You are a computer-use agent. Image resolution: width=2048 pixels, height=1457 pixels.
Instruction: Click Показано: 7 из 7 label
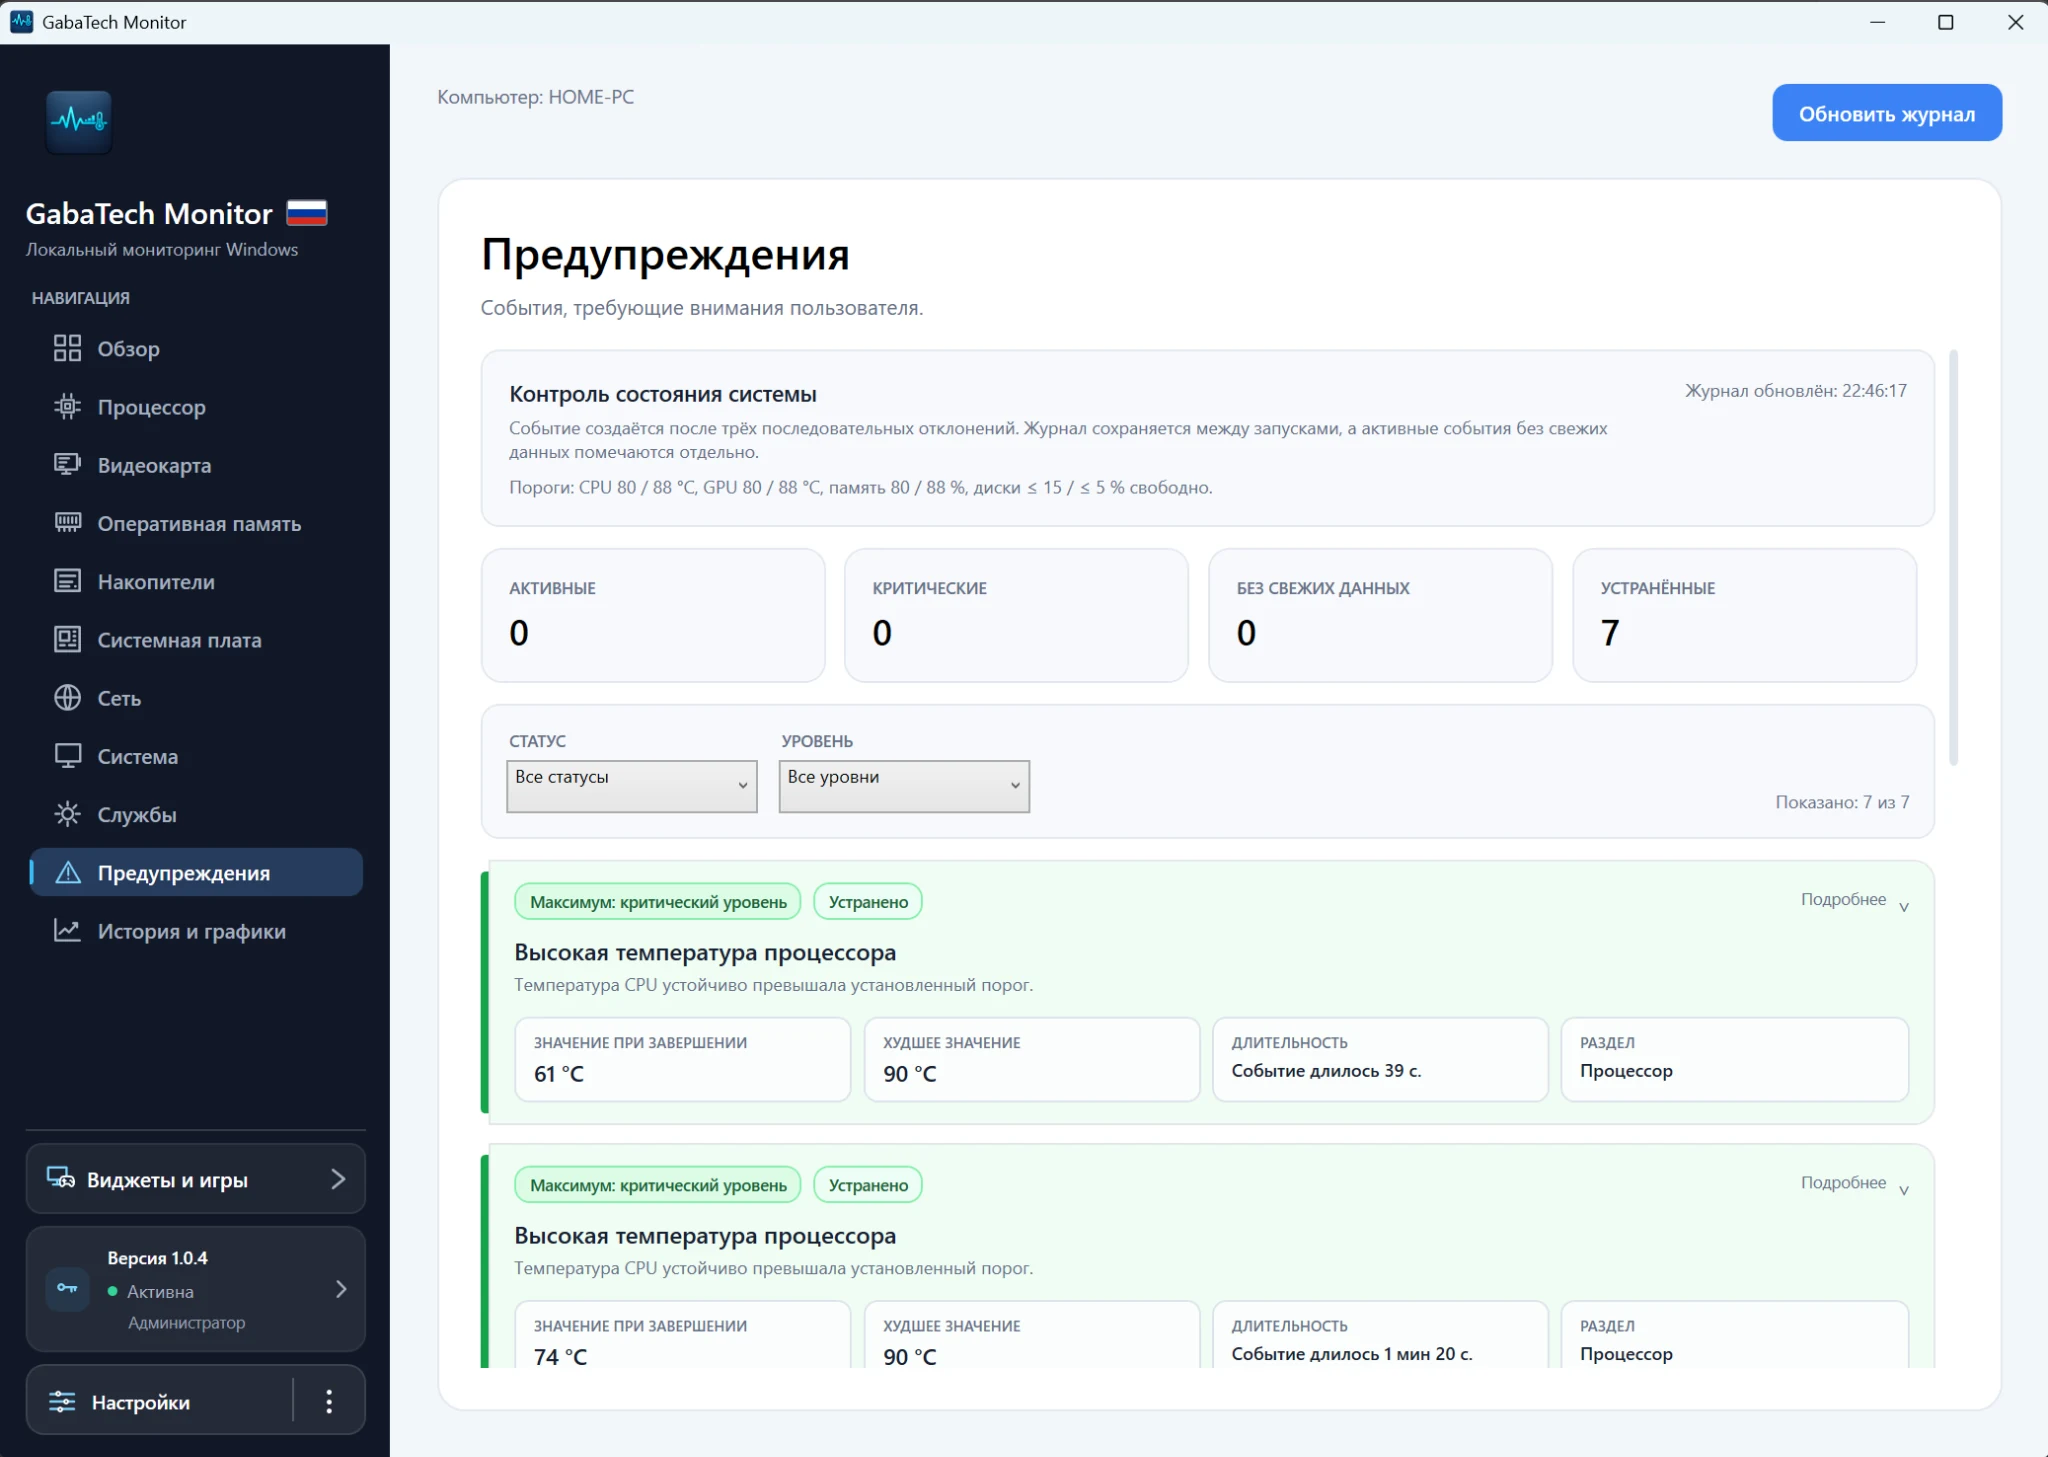point(1842,801)
